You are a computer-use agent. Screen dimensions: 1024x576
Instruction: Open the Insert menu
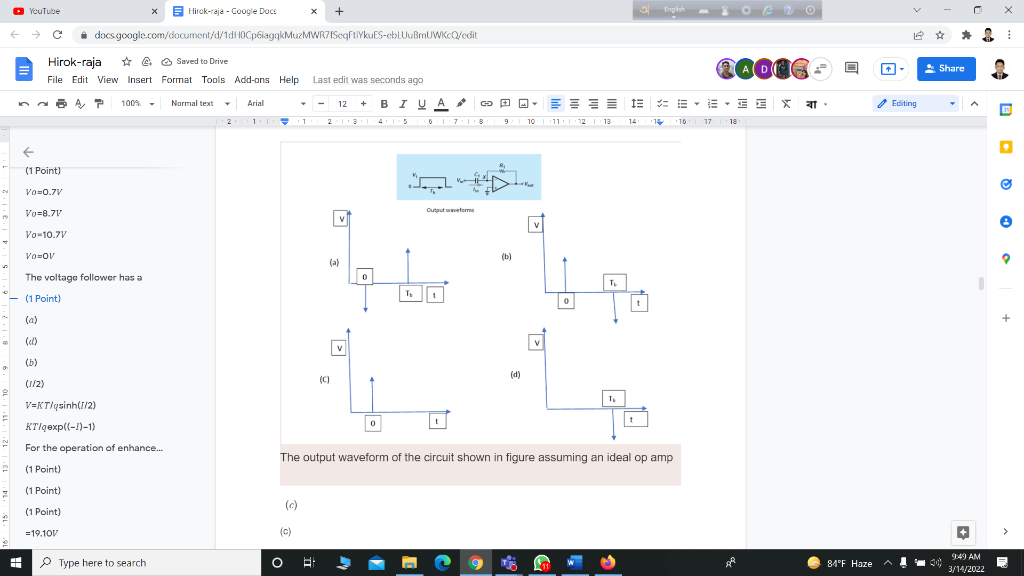click(x=140, y=80)
